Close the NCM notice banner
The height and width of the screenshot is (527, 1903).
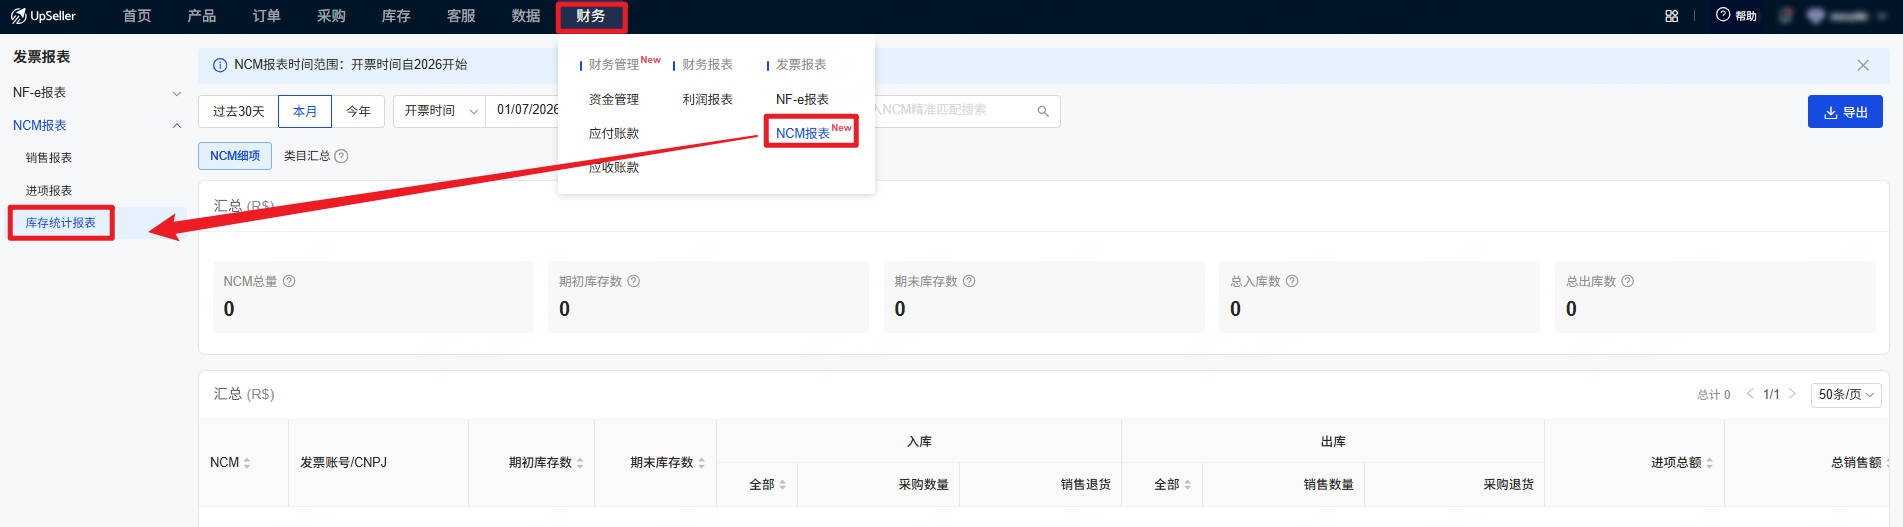point(1863,65)
